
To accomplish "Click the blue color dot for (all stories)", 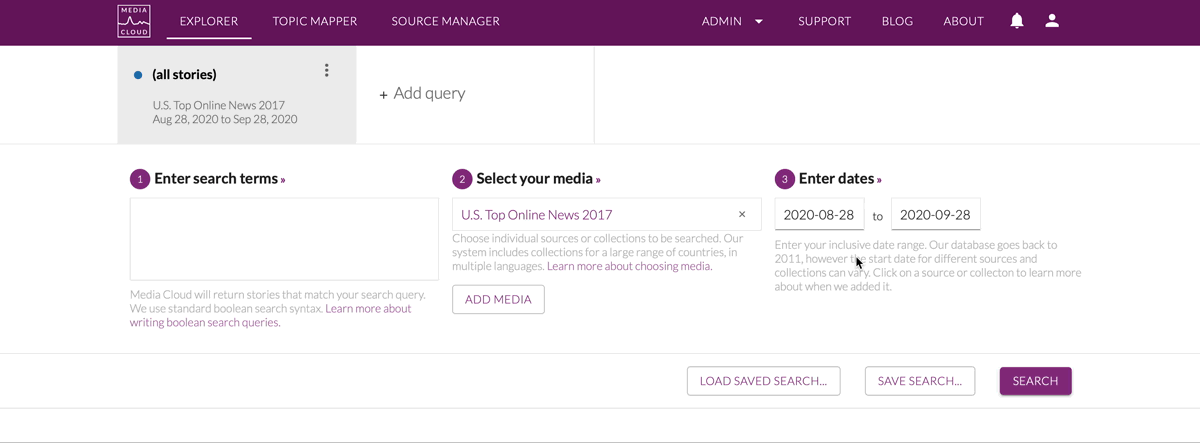I will click(x=138, y=75).
